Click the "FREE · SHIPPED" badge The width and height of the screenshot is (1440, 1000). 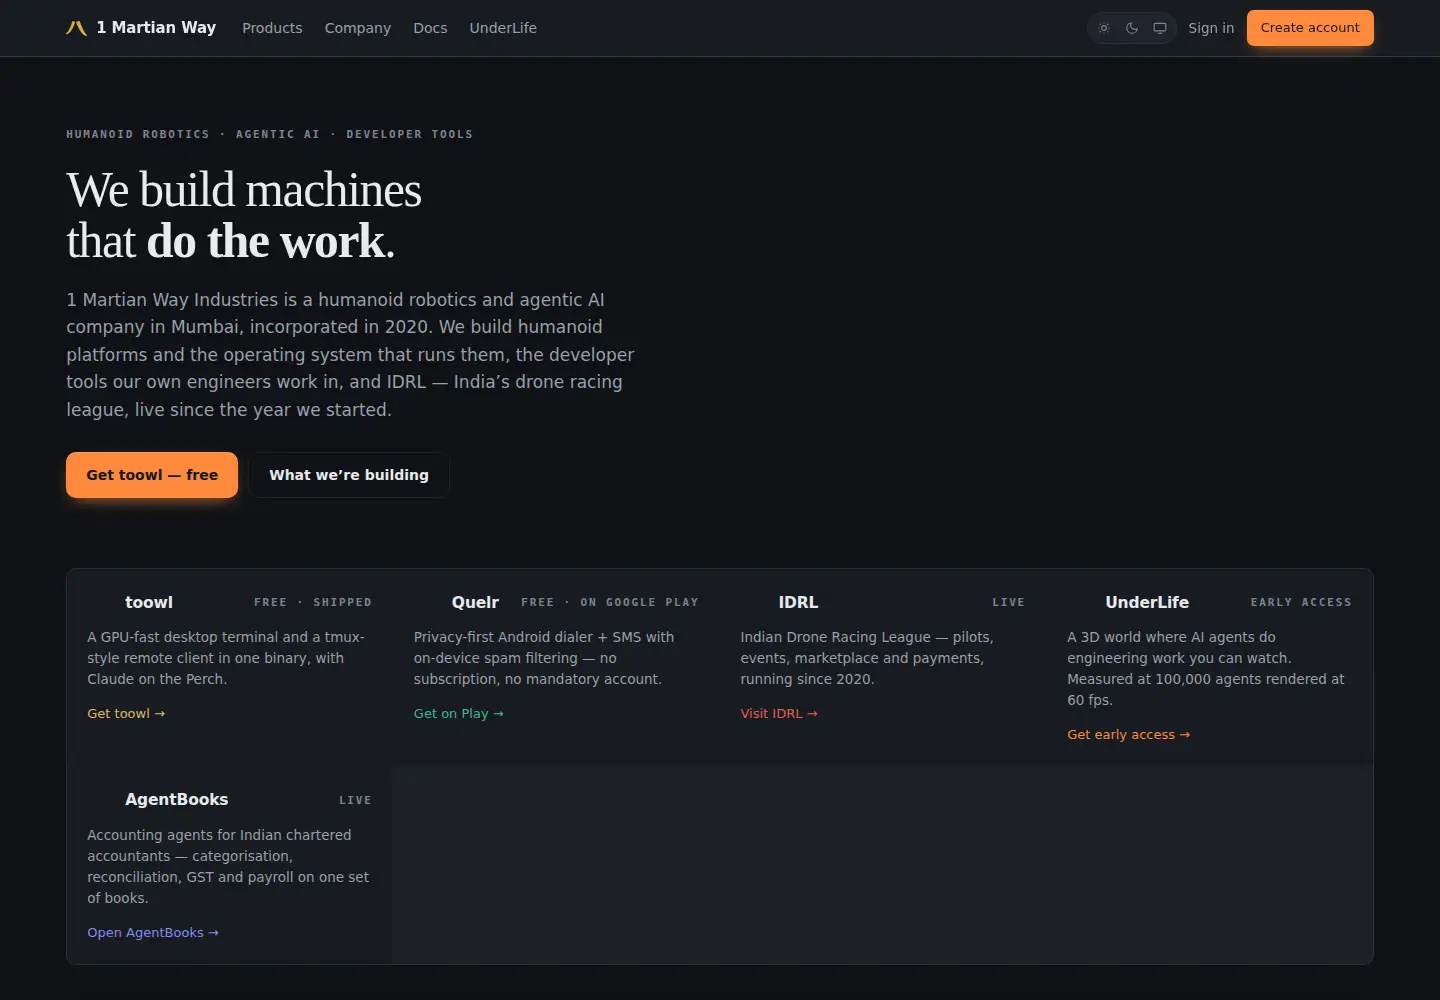click(313, 602)
